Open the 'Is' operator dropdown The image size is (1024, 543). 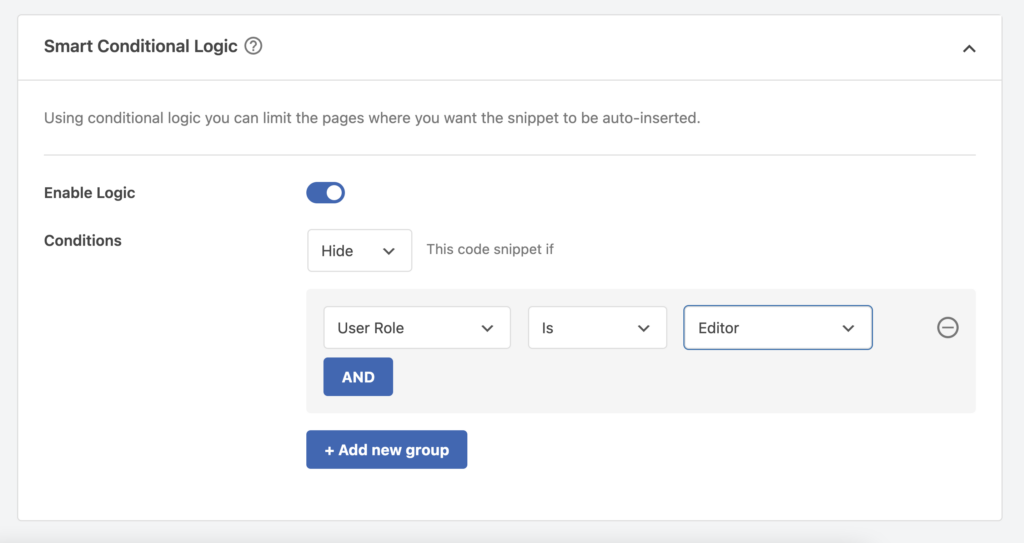click(598, 327)
